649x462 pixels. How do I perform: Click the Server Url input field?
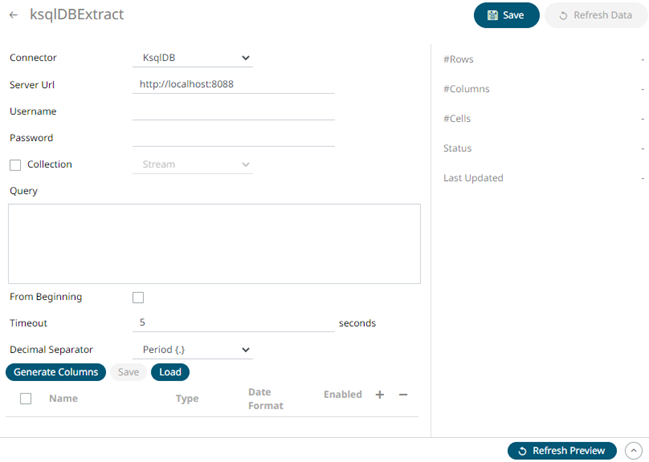[x=233, y=84]
